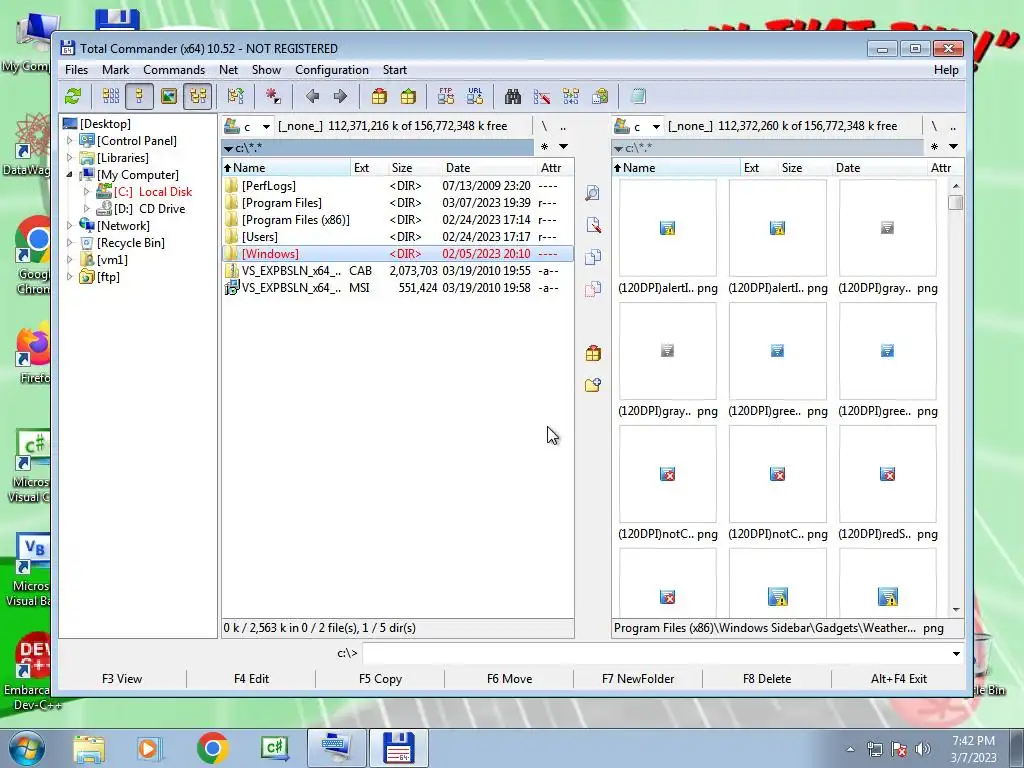Open left panel favorites asterisk button

click(545, 147)
